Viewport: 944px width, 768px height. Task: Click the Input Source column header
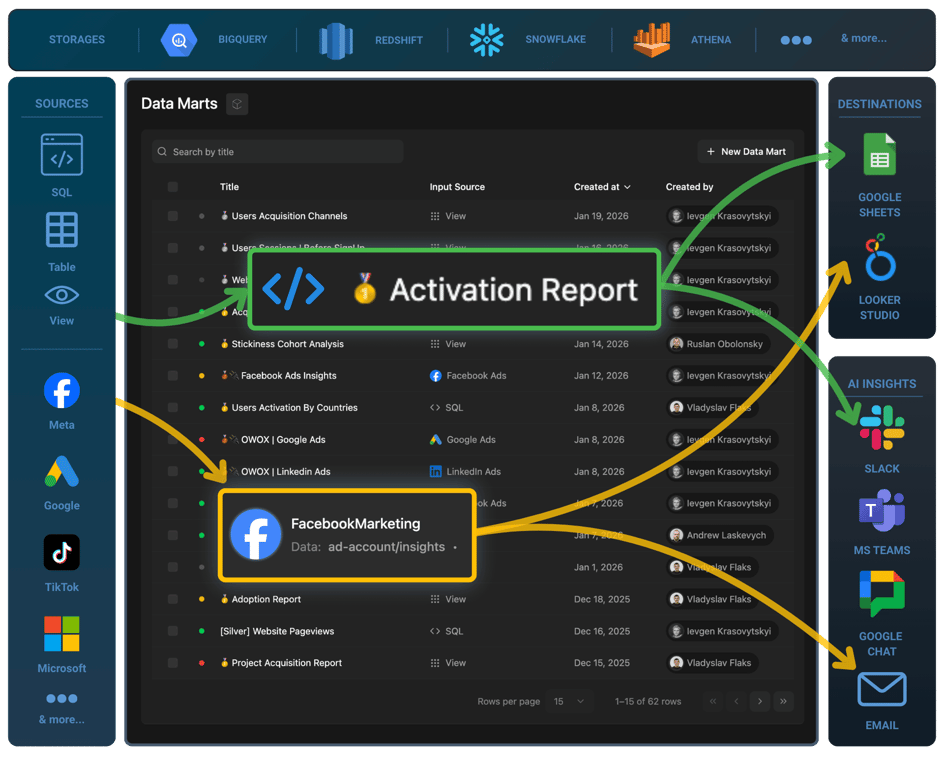457,187
